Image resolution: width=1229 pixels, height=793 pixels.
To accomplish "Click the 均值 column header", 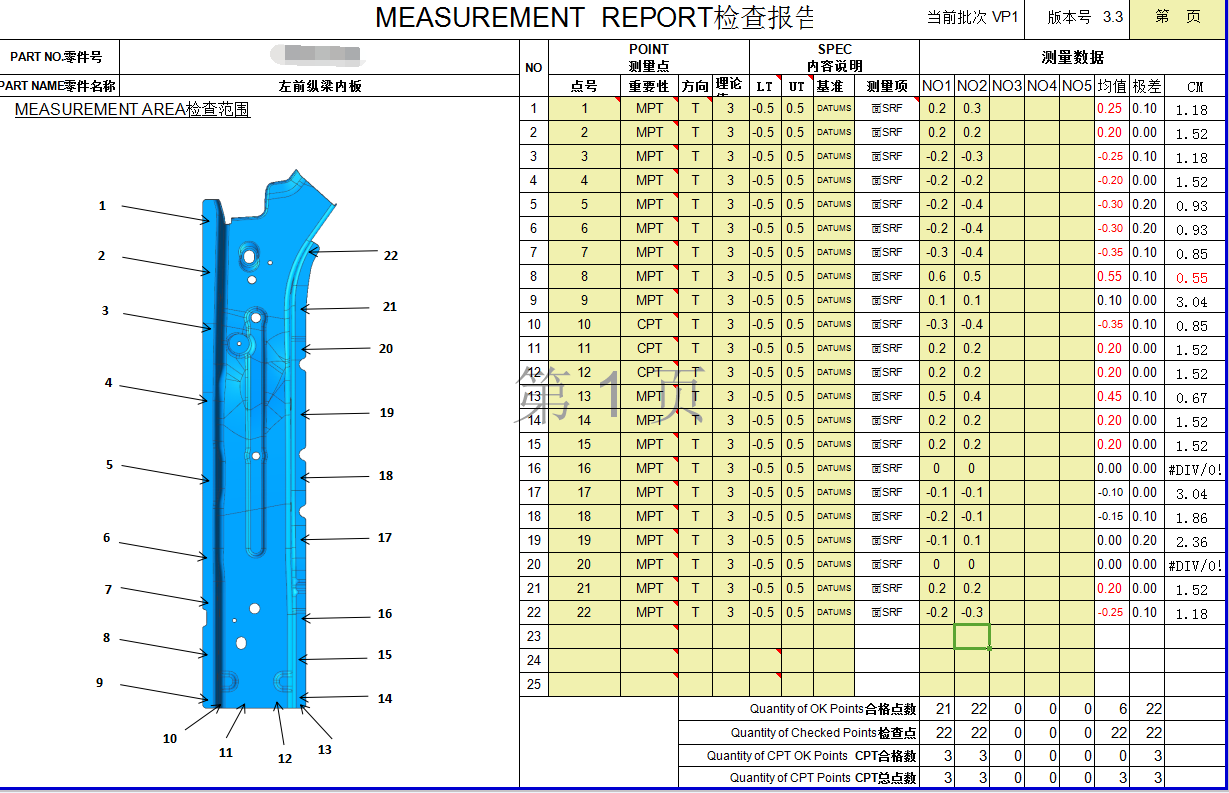I will [x=1112, y=86].
